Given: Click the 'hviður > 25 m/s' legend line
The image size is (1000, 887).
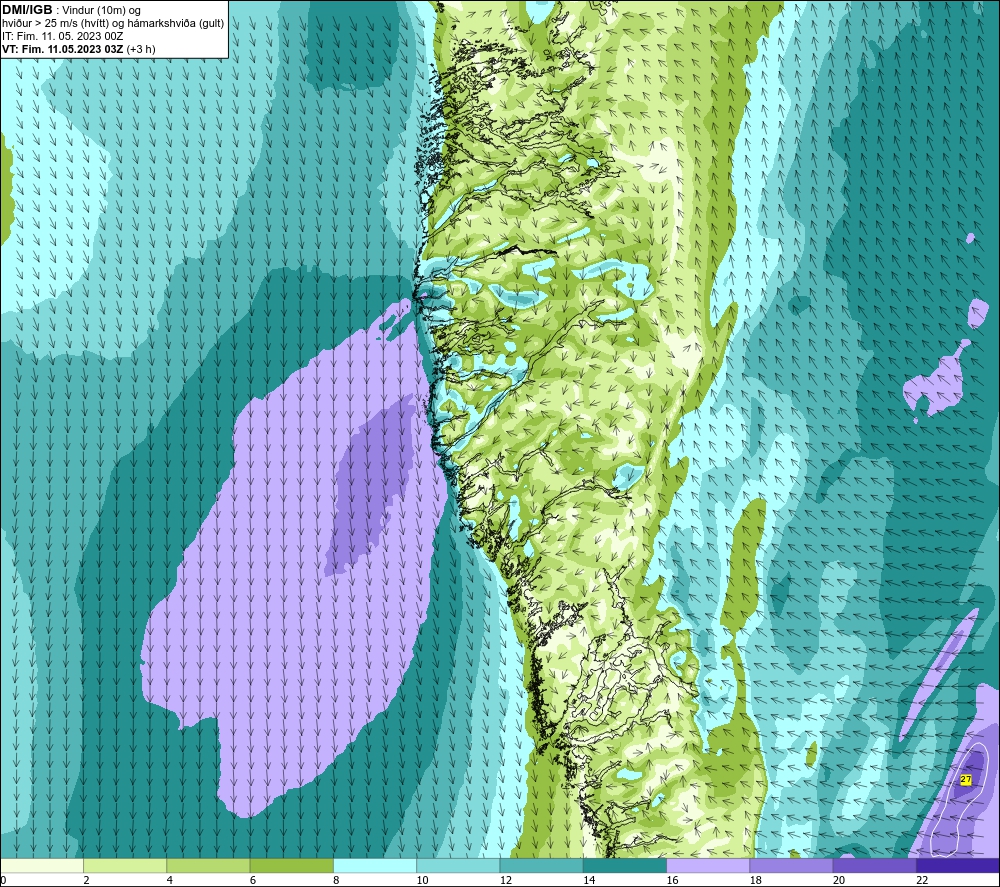Looking at the screenshot, I should (x=113, y=23).
